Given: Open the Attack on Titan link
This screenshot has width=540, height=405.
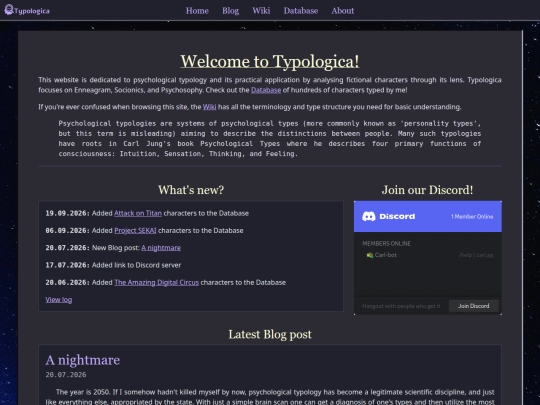Looking at the screenshot, I should (x=138, y=213).
